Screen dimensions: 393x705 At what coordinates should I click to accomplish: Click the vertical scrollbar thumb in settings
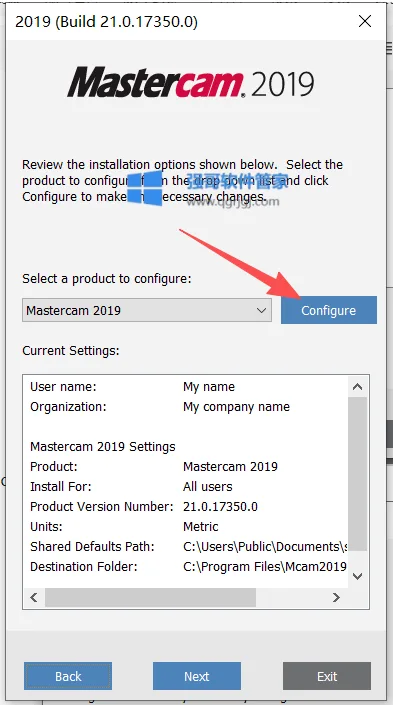click(x=357, y=474)
